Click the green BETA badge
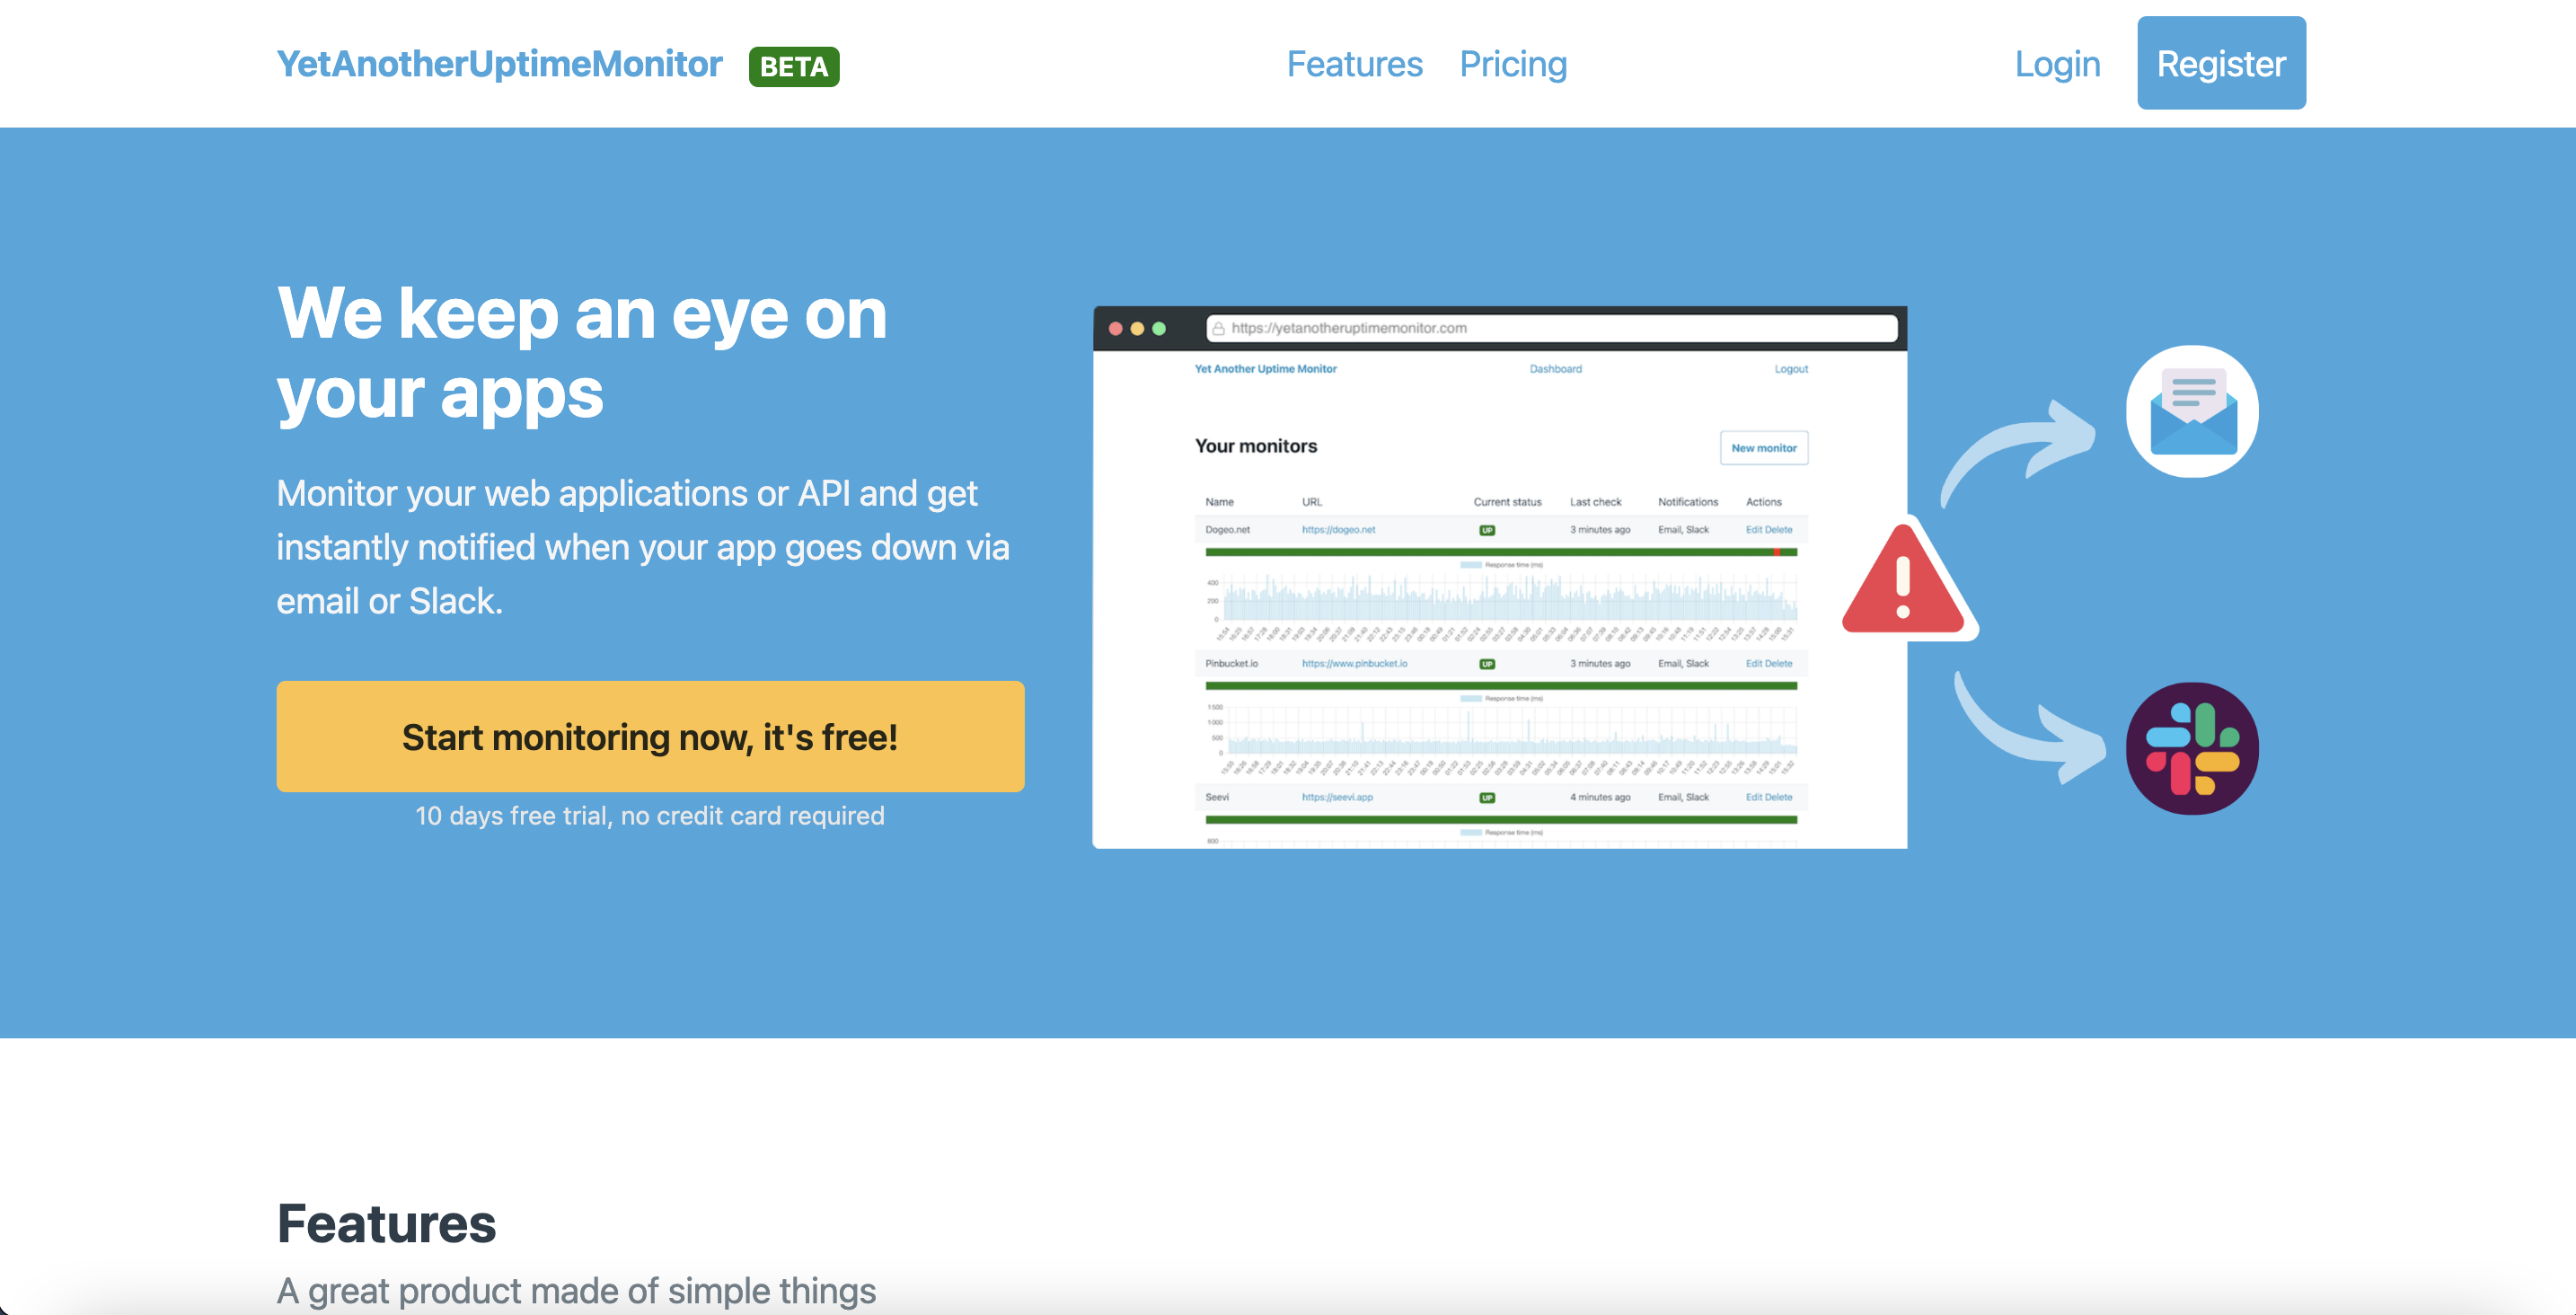 coord(793,66)
